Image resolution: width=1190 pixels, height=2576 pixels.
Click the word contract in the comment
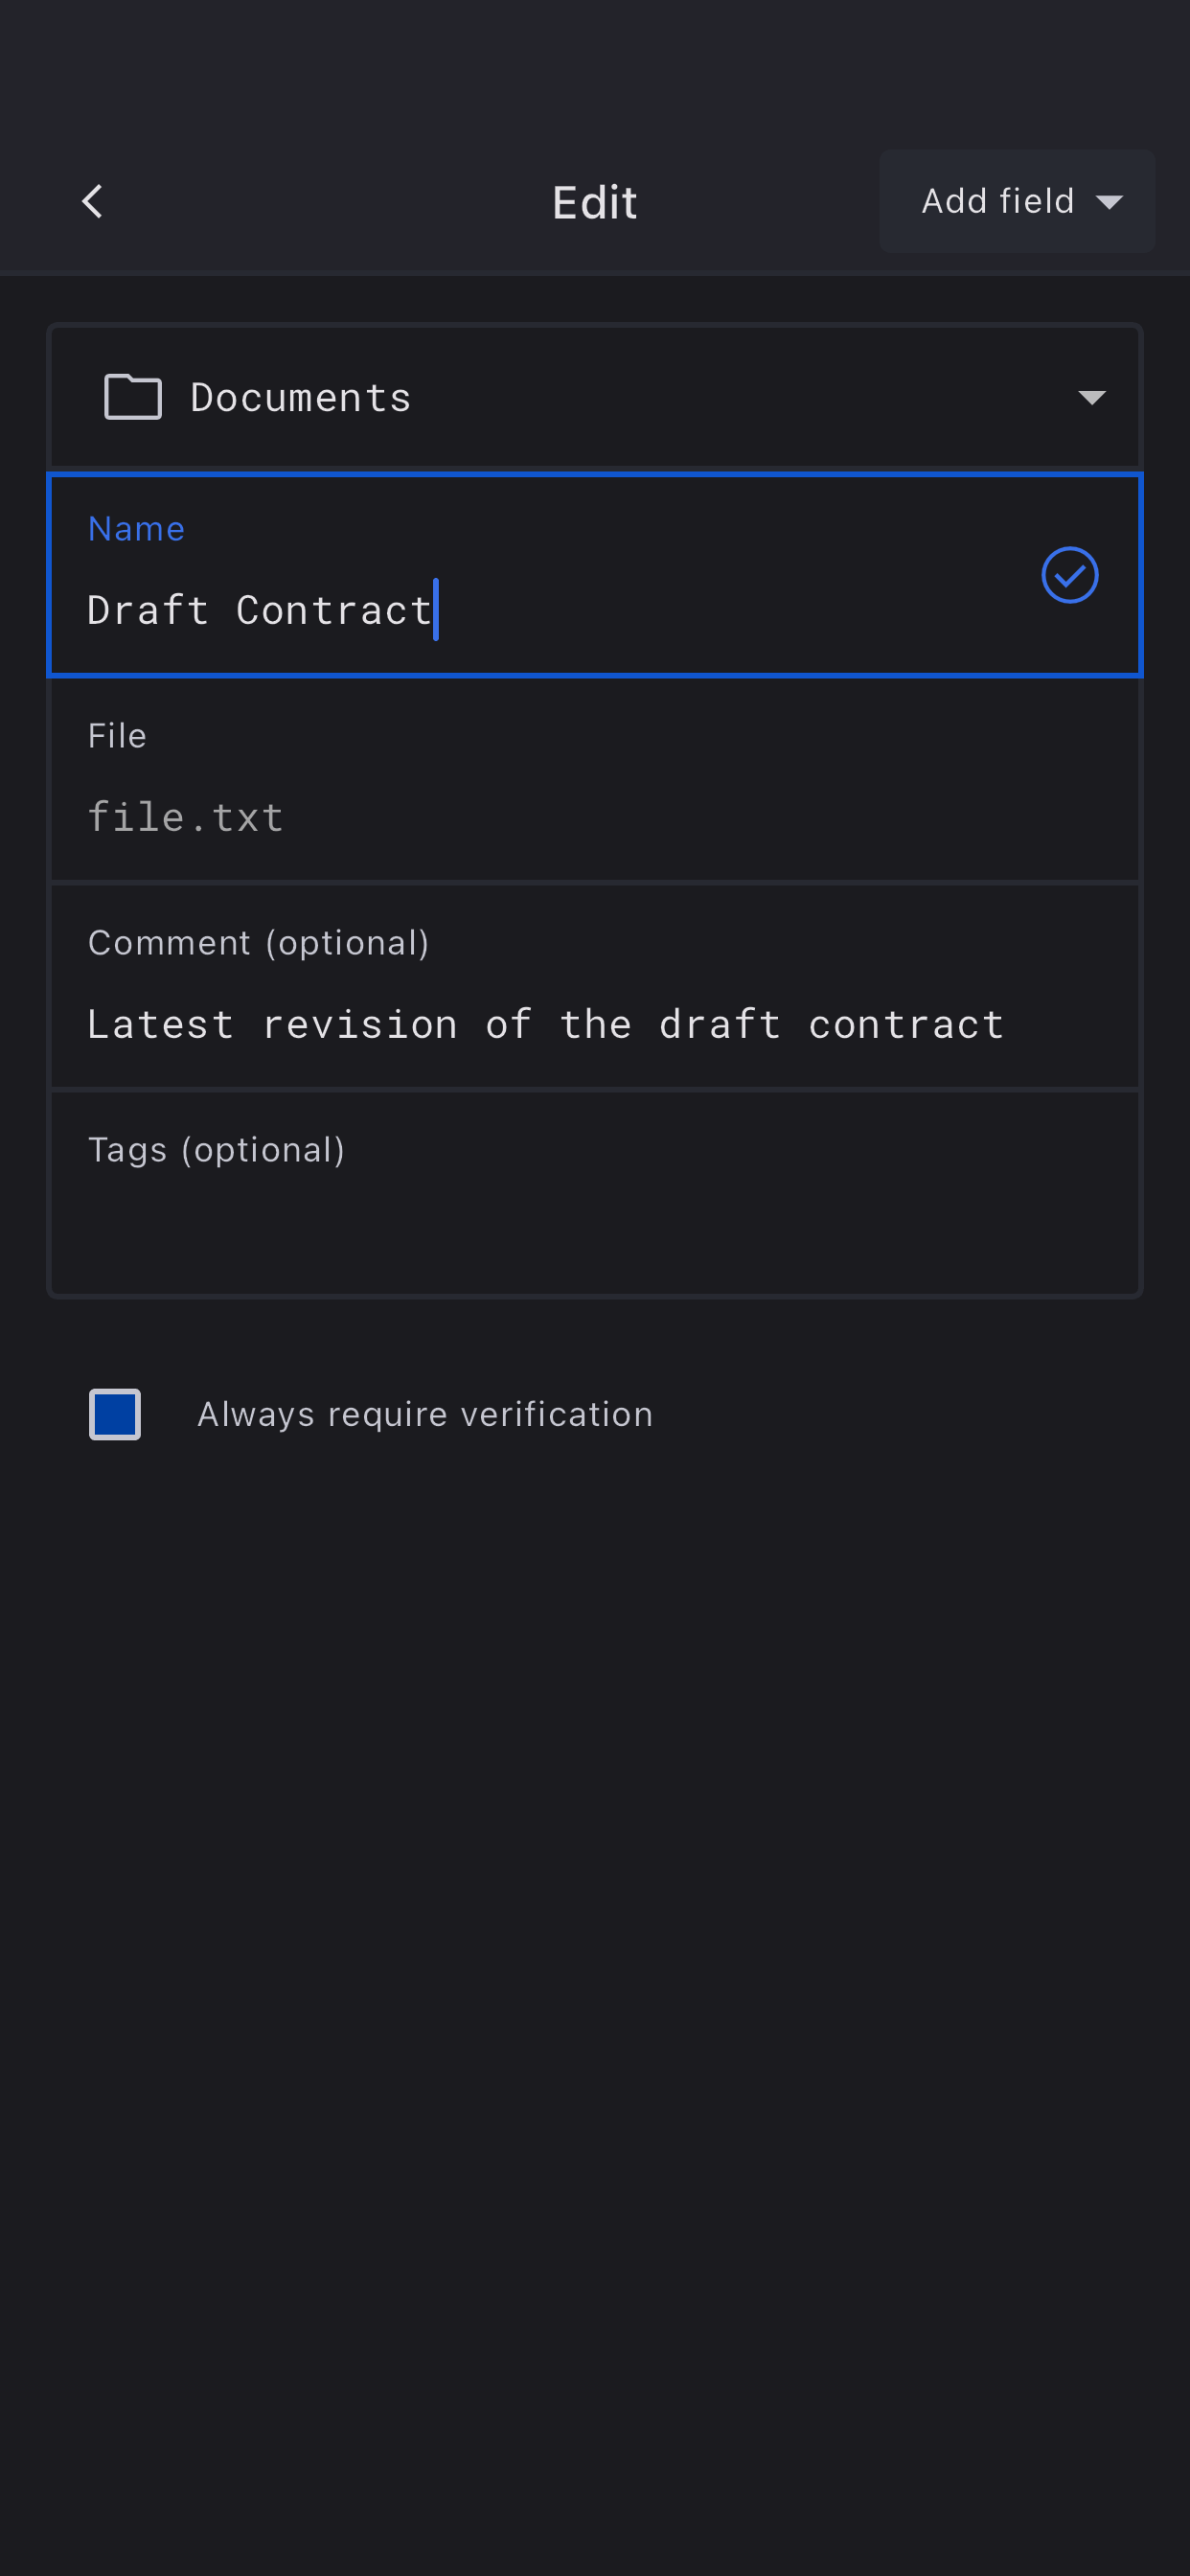[x=905, y=1025]
